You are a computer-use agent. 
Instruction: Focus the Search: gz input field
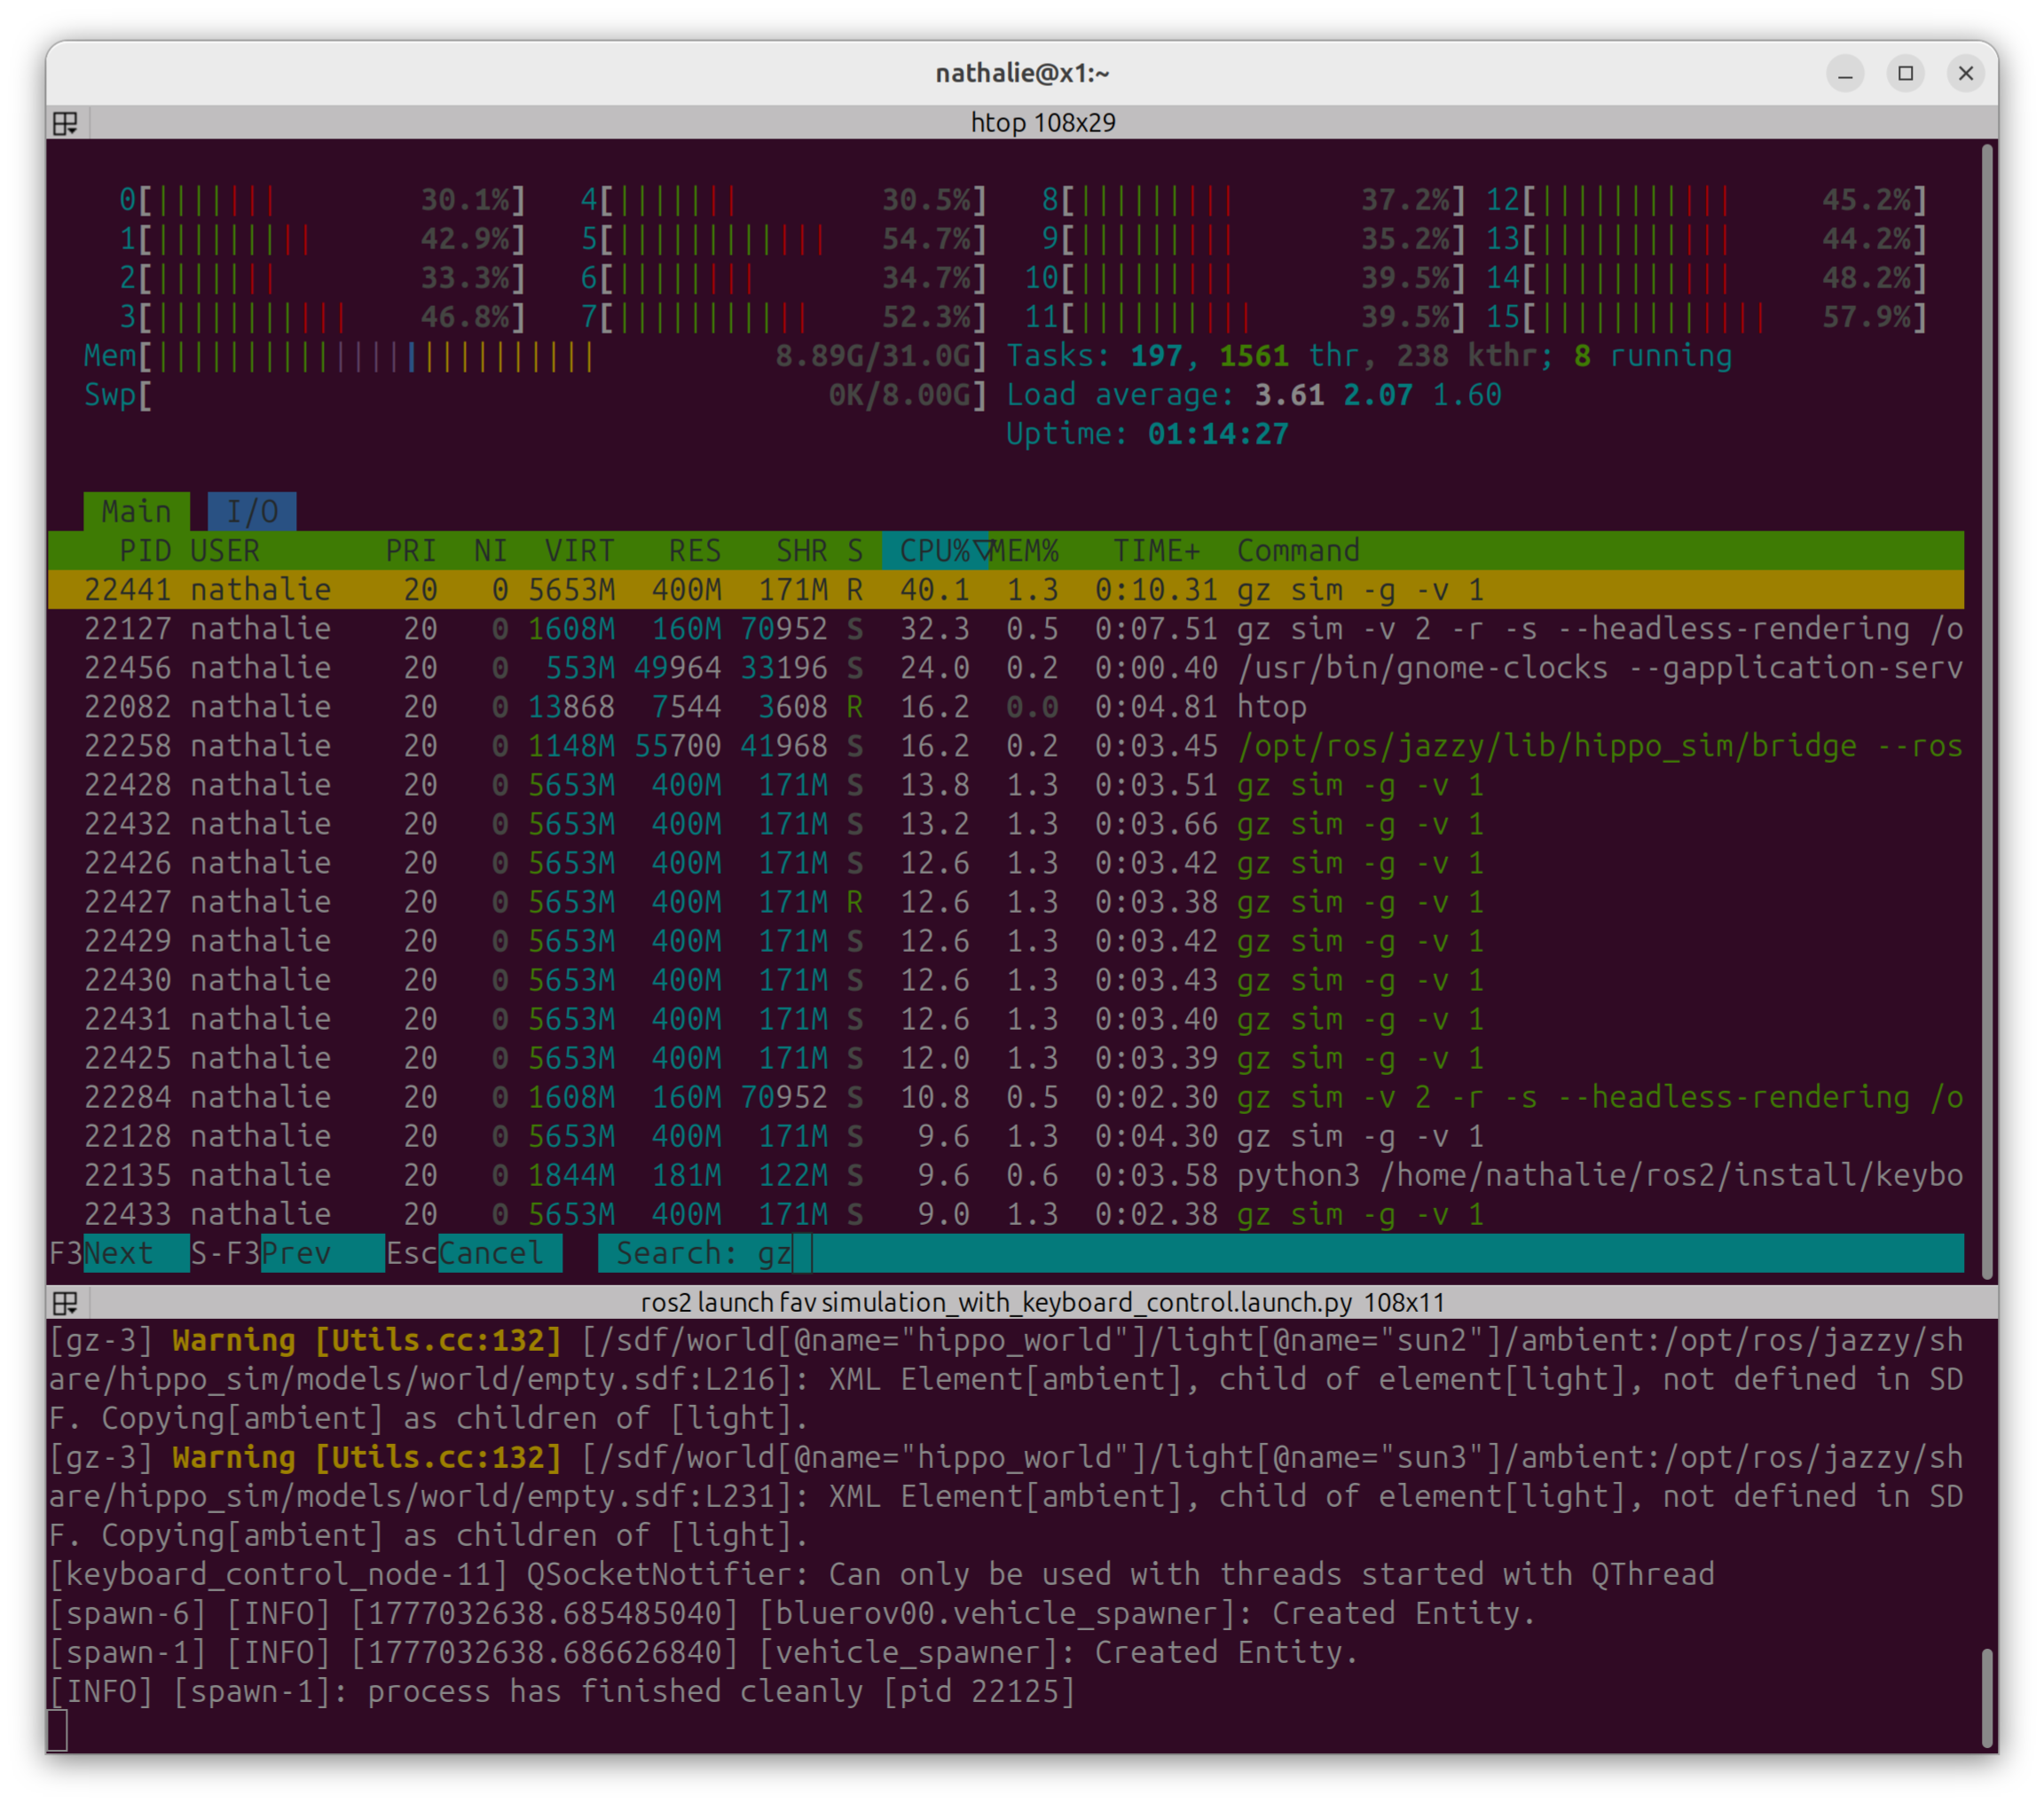pos(1281,1253)
